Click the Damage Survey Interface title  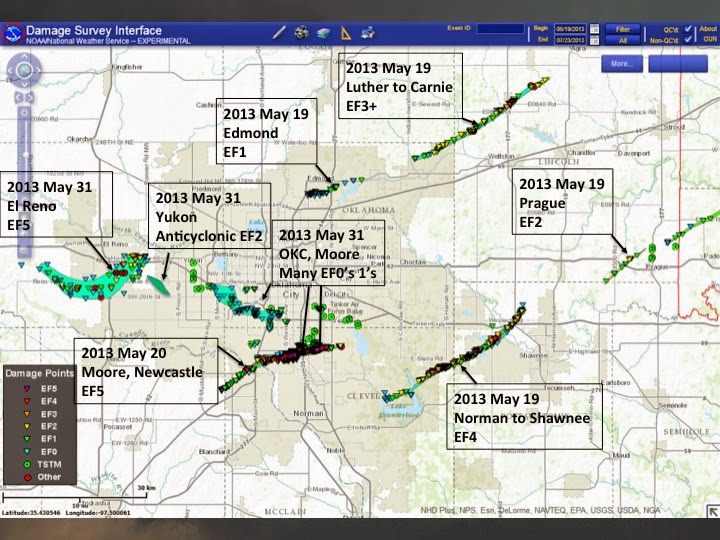(94, 31)
